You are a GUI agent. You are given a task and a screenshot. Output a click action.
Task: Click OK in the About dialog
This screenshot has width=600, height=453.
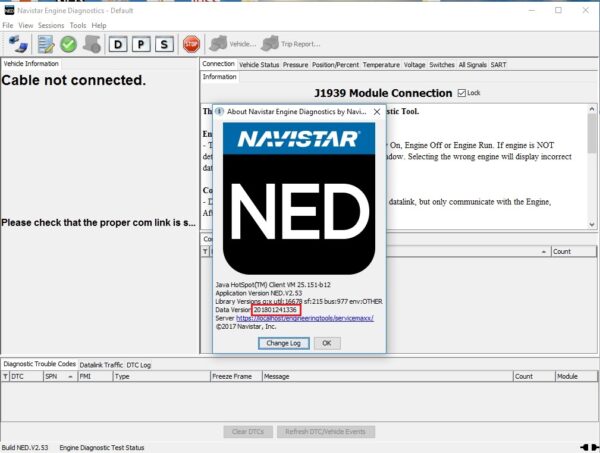click(x=327, y=343)
